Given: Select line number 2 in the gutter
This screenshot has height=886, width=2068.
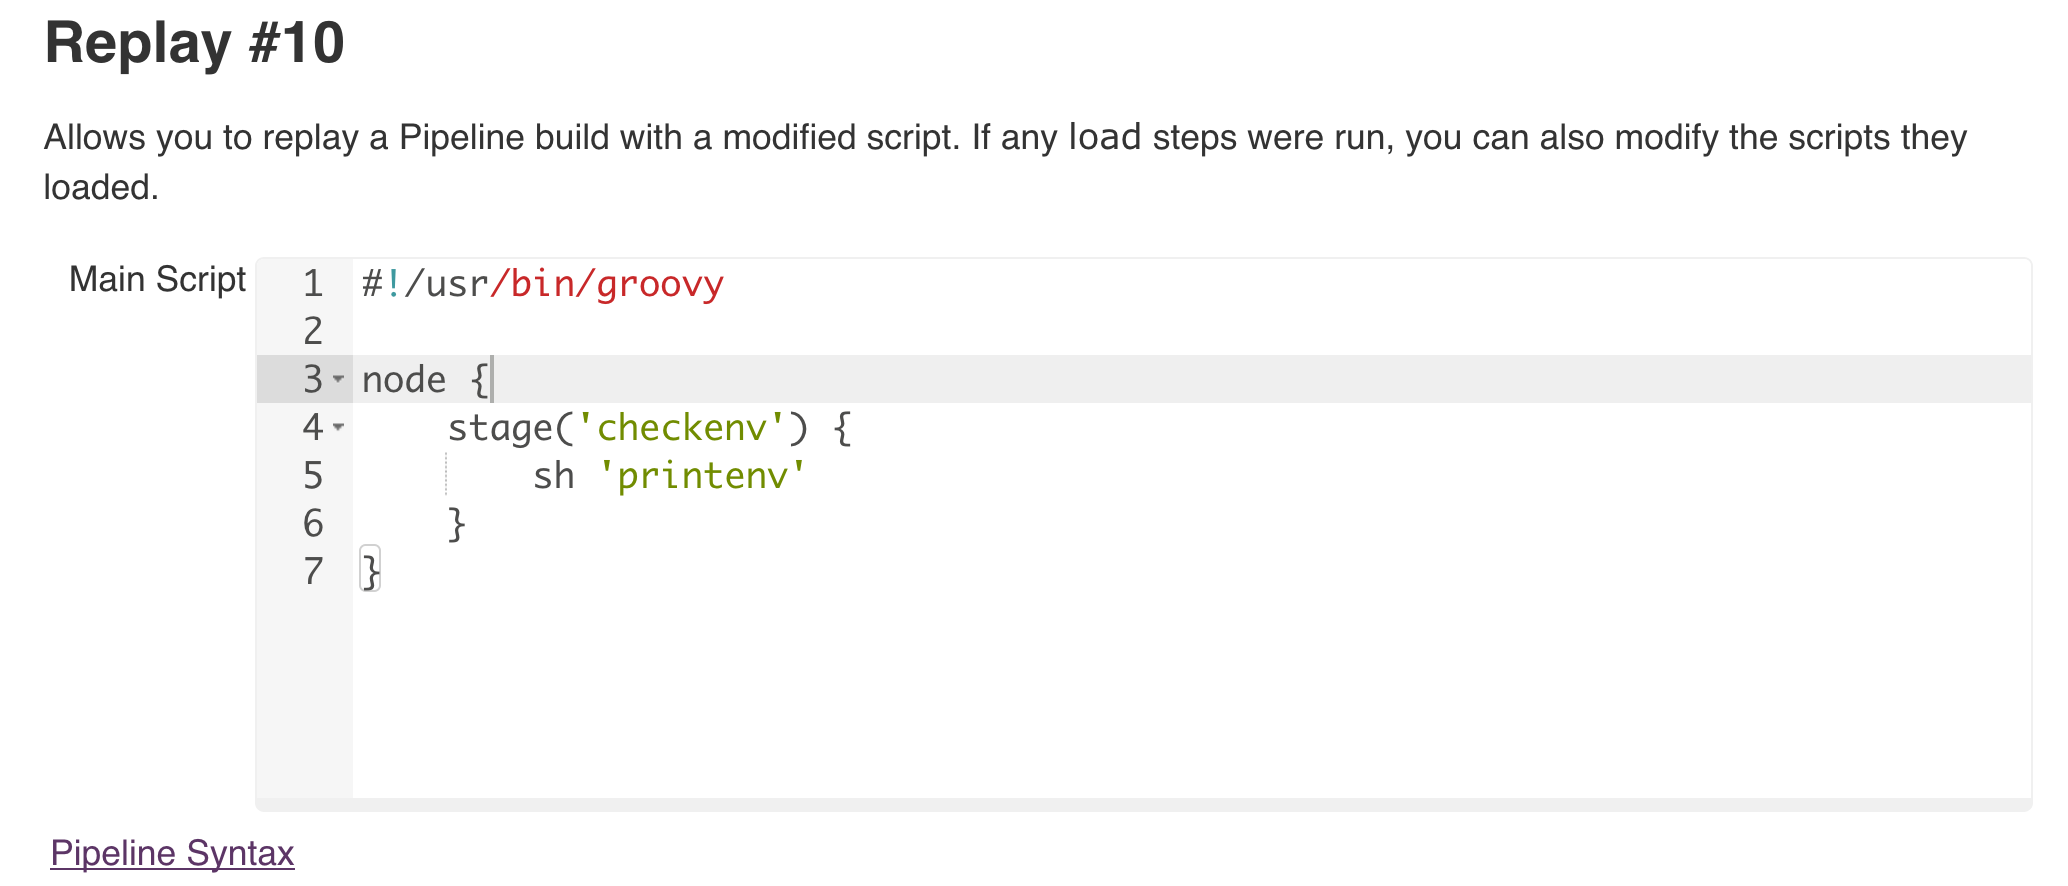Looking at the screenshot, I should (x=313, y=331).
